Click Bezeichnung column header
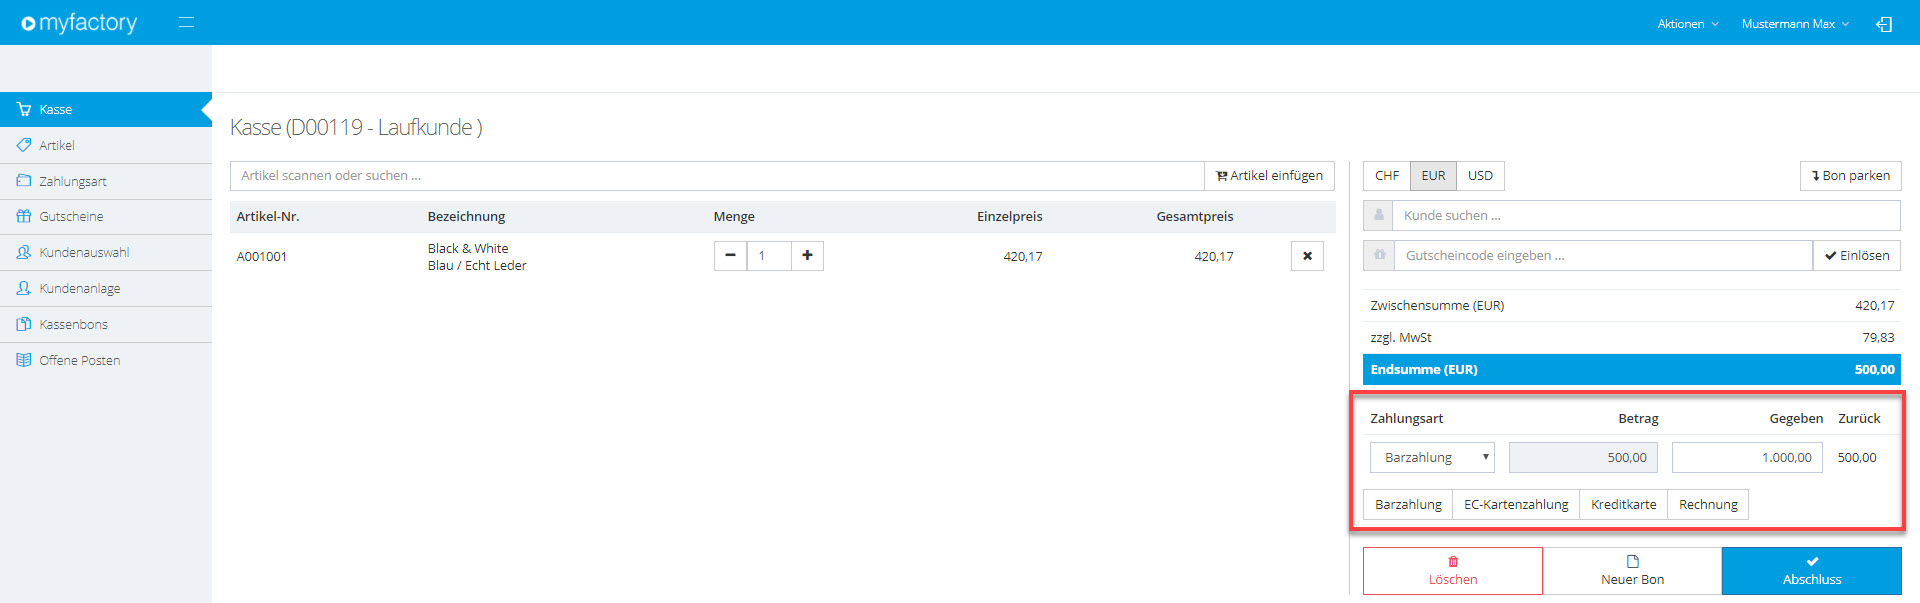The width and height of the screenshot is (1920, 603). point(466,217)
